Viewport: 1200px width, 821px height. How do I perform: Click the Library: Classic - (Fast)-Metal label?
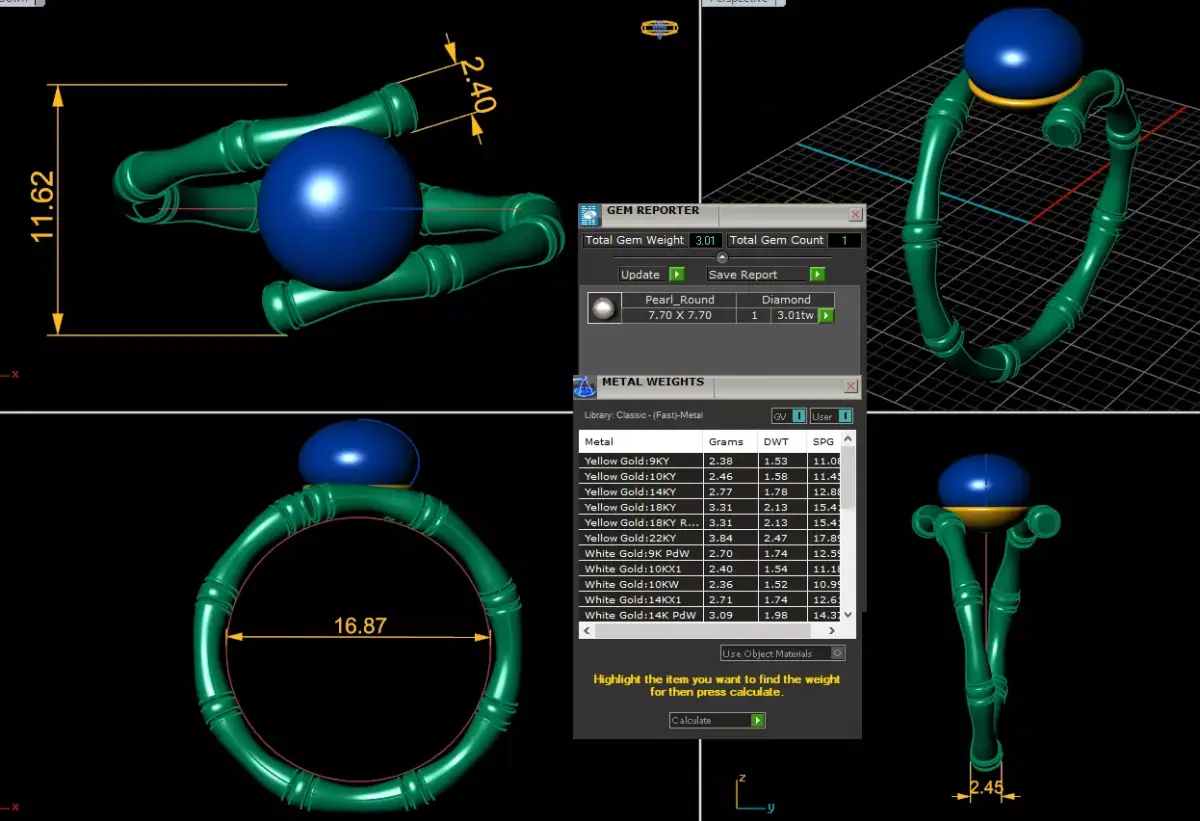click(643, 416)
